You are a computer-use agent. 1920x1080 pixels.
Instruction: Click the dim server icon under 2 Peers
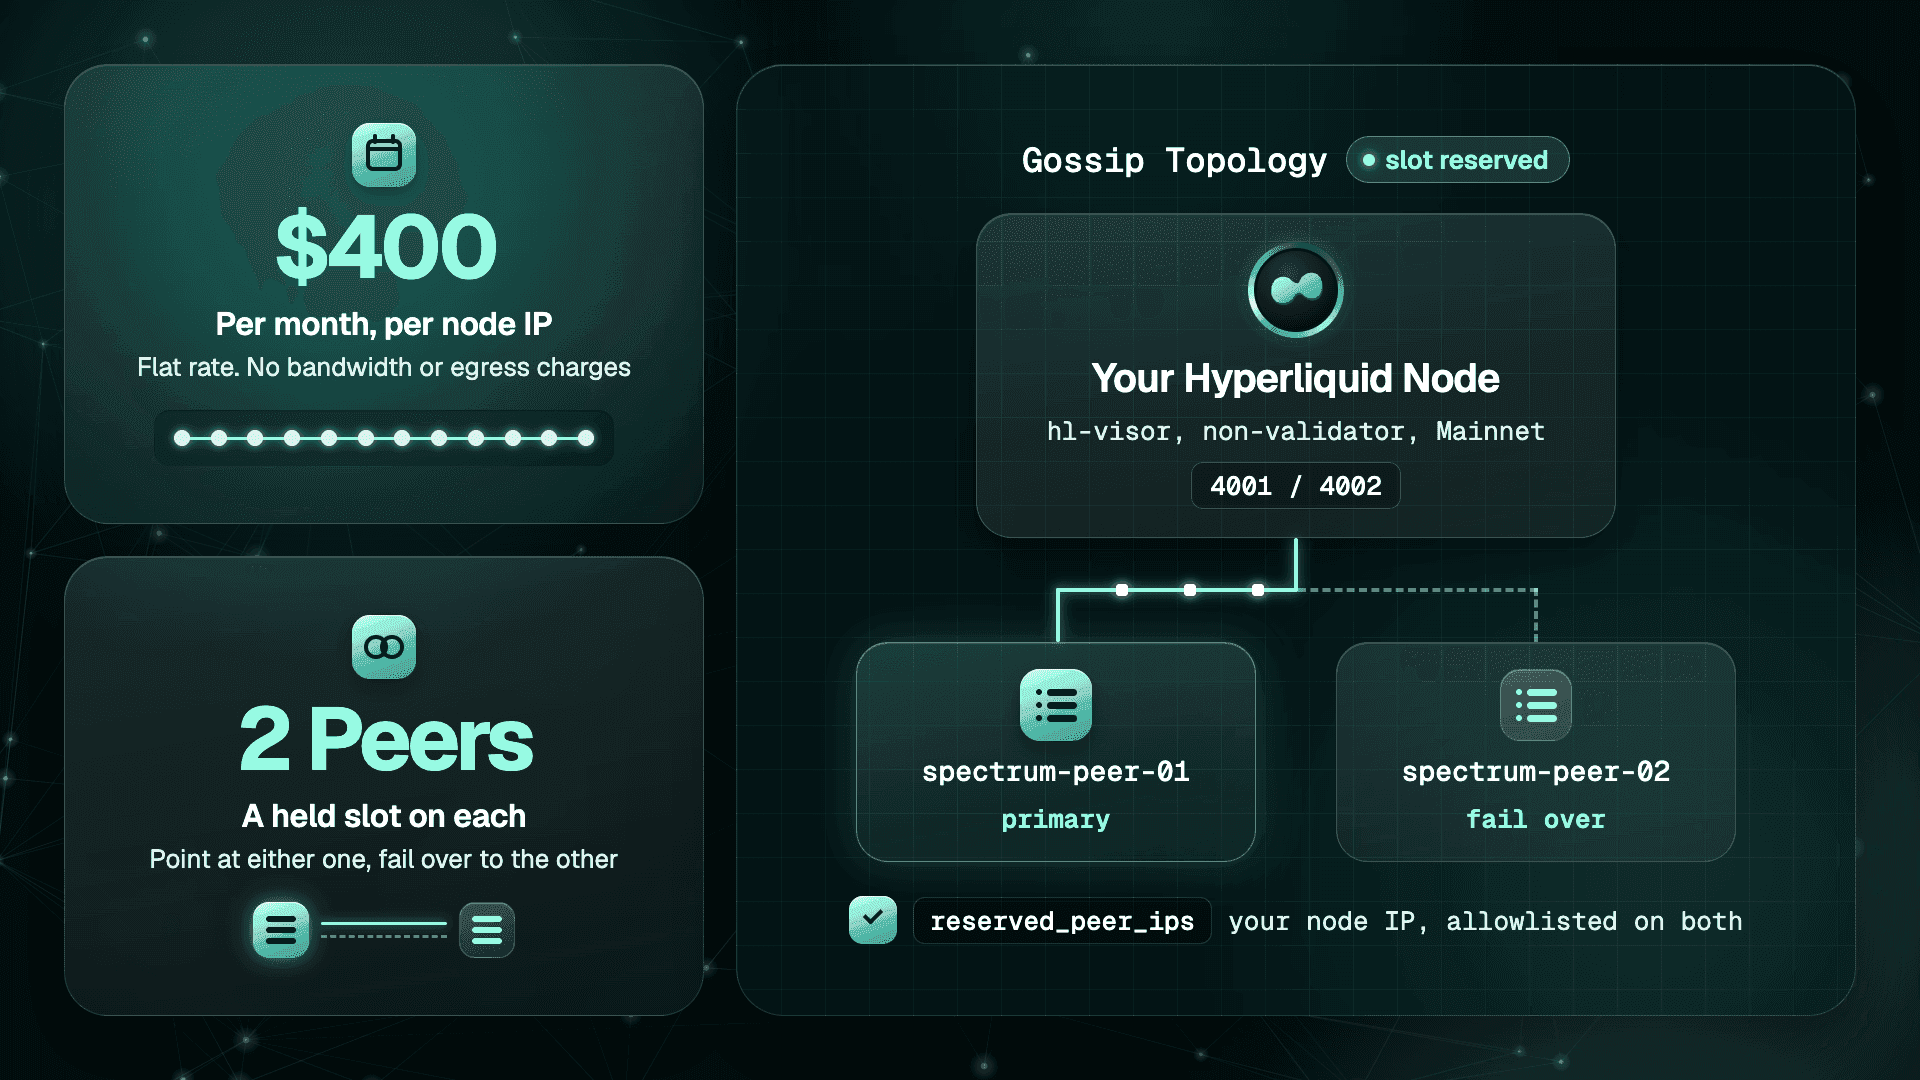coord(487,930)
